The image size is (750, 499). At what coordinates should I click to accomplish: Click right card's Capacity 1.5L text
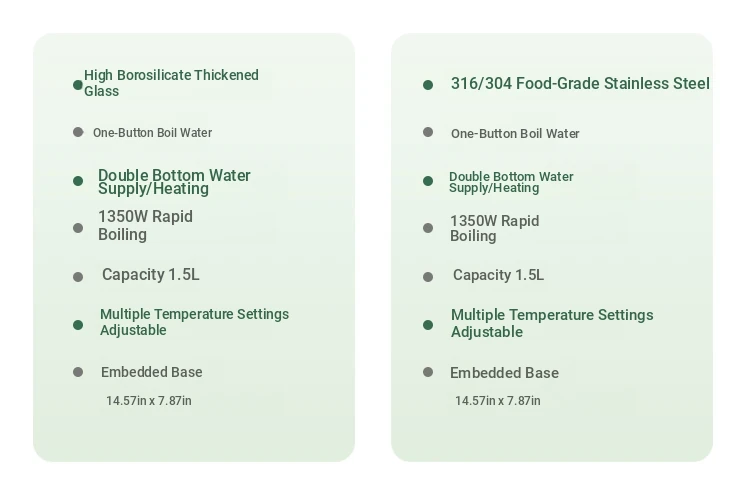coord(498,275)
